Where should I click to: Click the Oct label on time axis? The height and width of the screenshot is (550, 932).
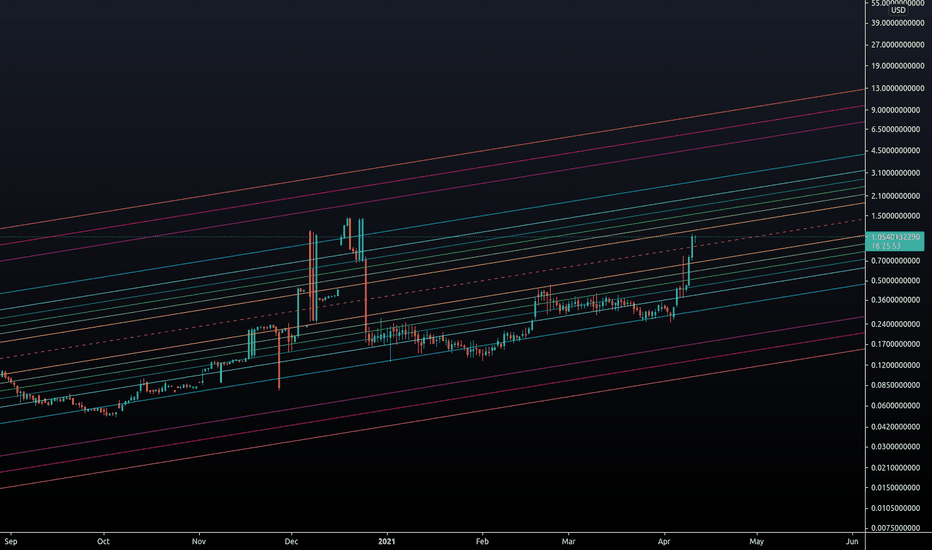(103, 542)
